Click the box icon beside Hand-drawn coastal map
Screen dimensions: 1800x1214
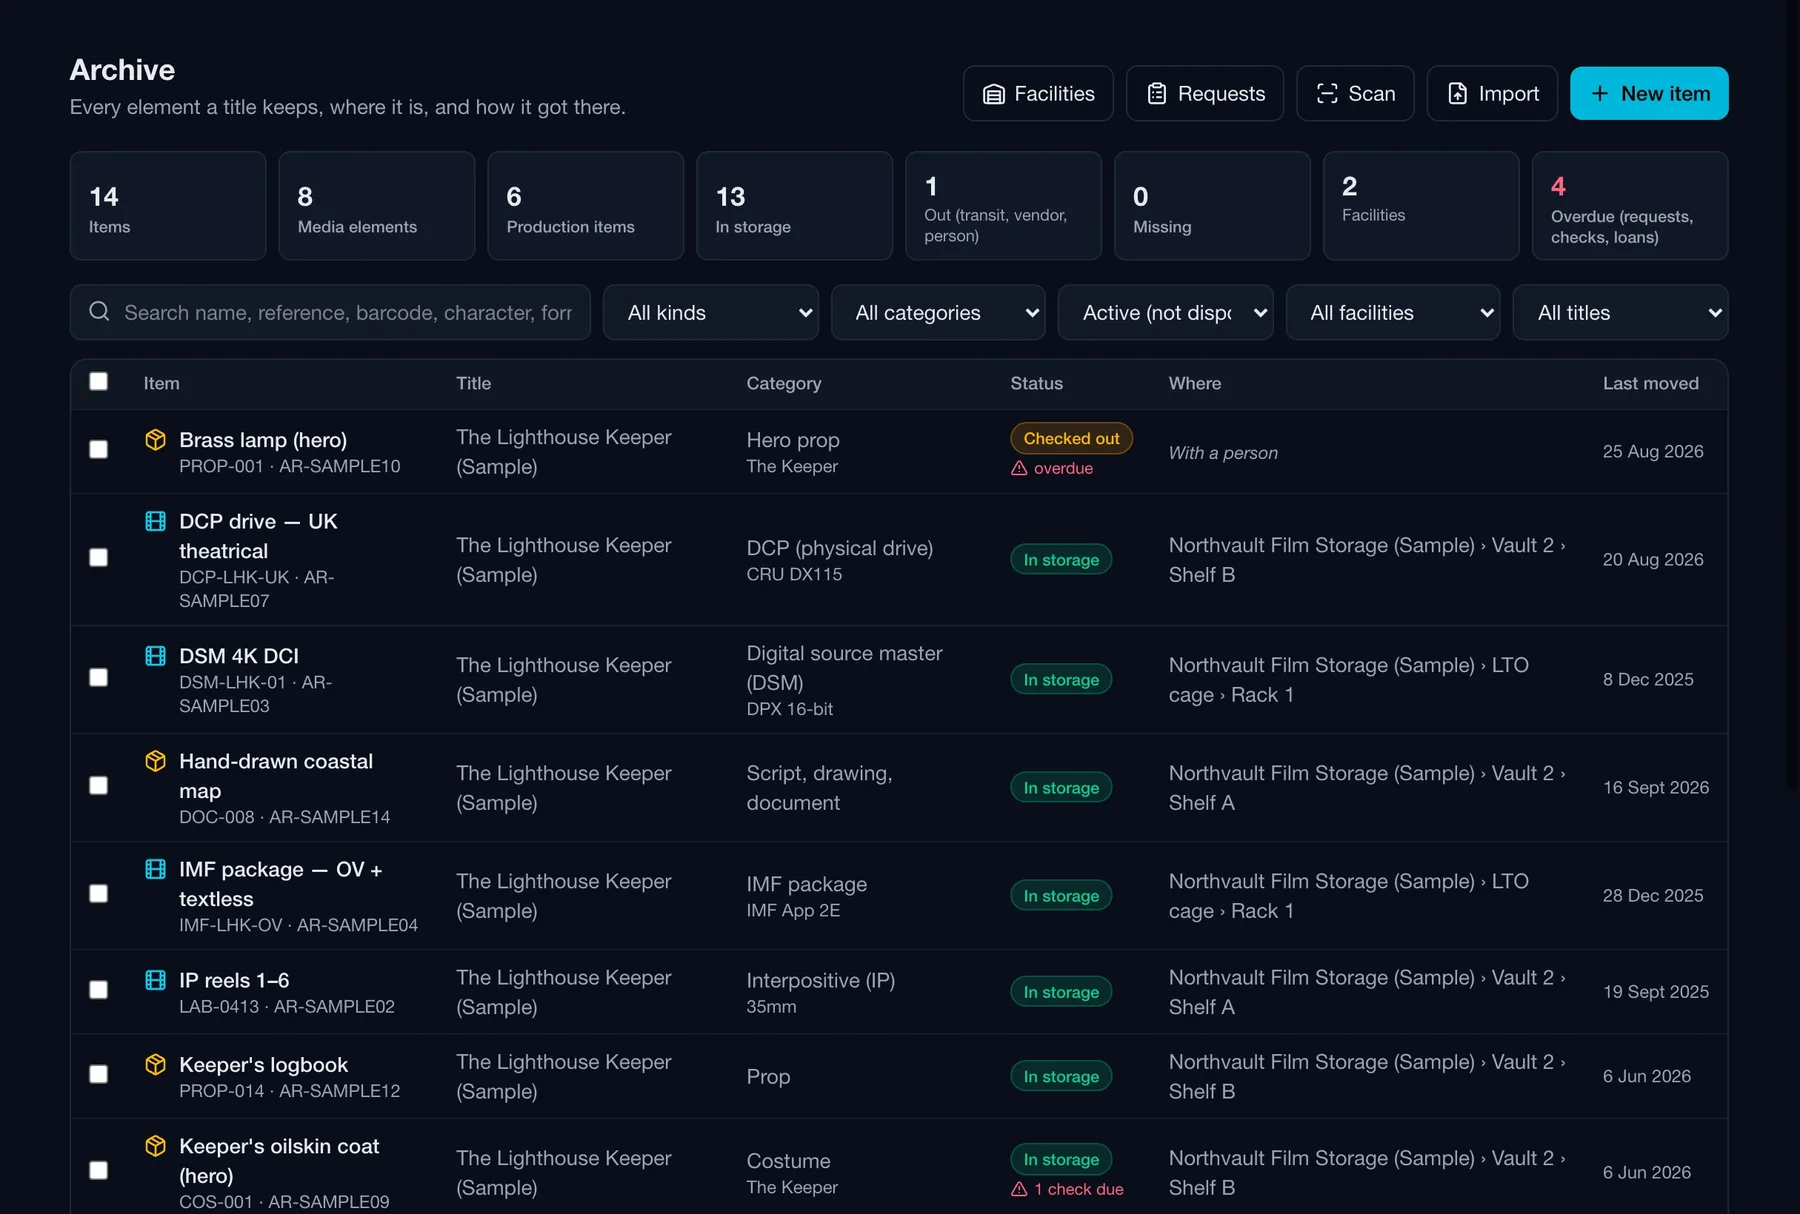pos(155,761)
